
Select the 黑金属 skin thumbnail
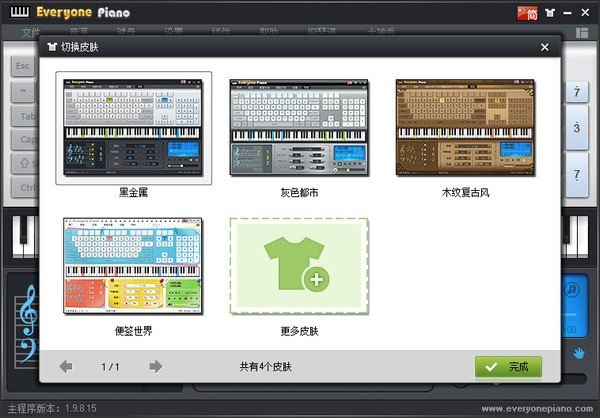[x=134, y=127]
